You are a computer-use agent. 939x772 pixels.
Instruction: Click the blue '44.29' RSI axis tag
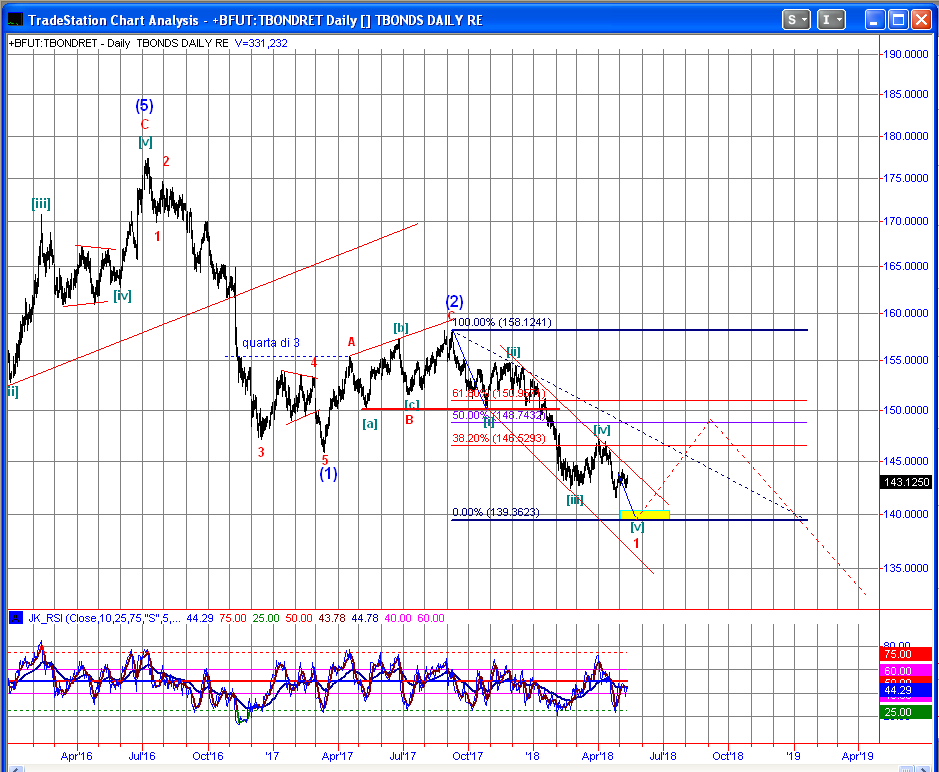[x=907, y=691]
